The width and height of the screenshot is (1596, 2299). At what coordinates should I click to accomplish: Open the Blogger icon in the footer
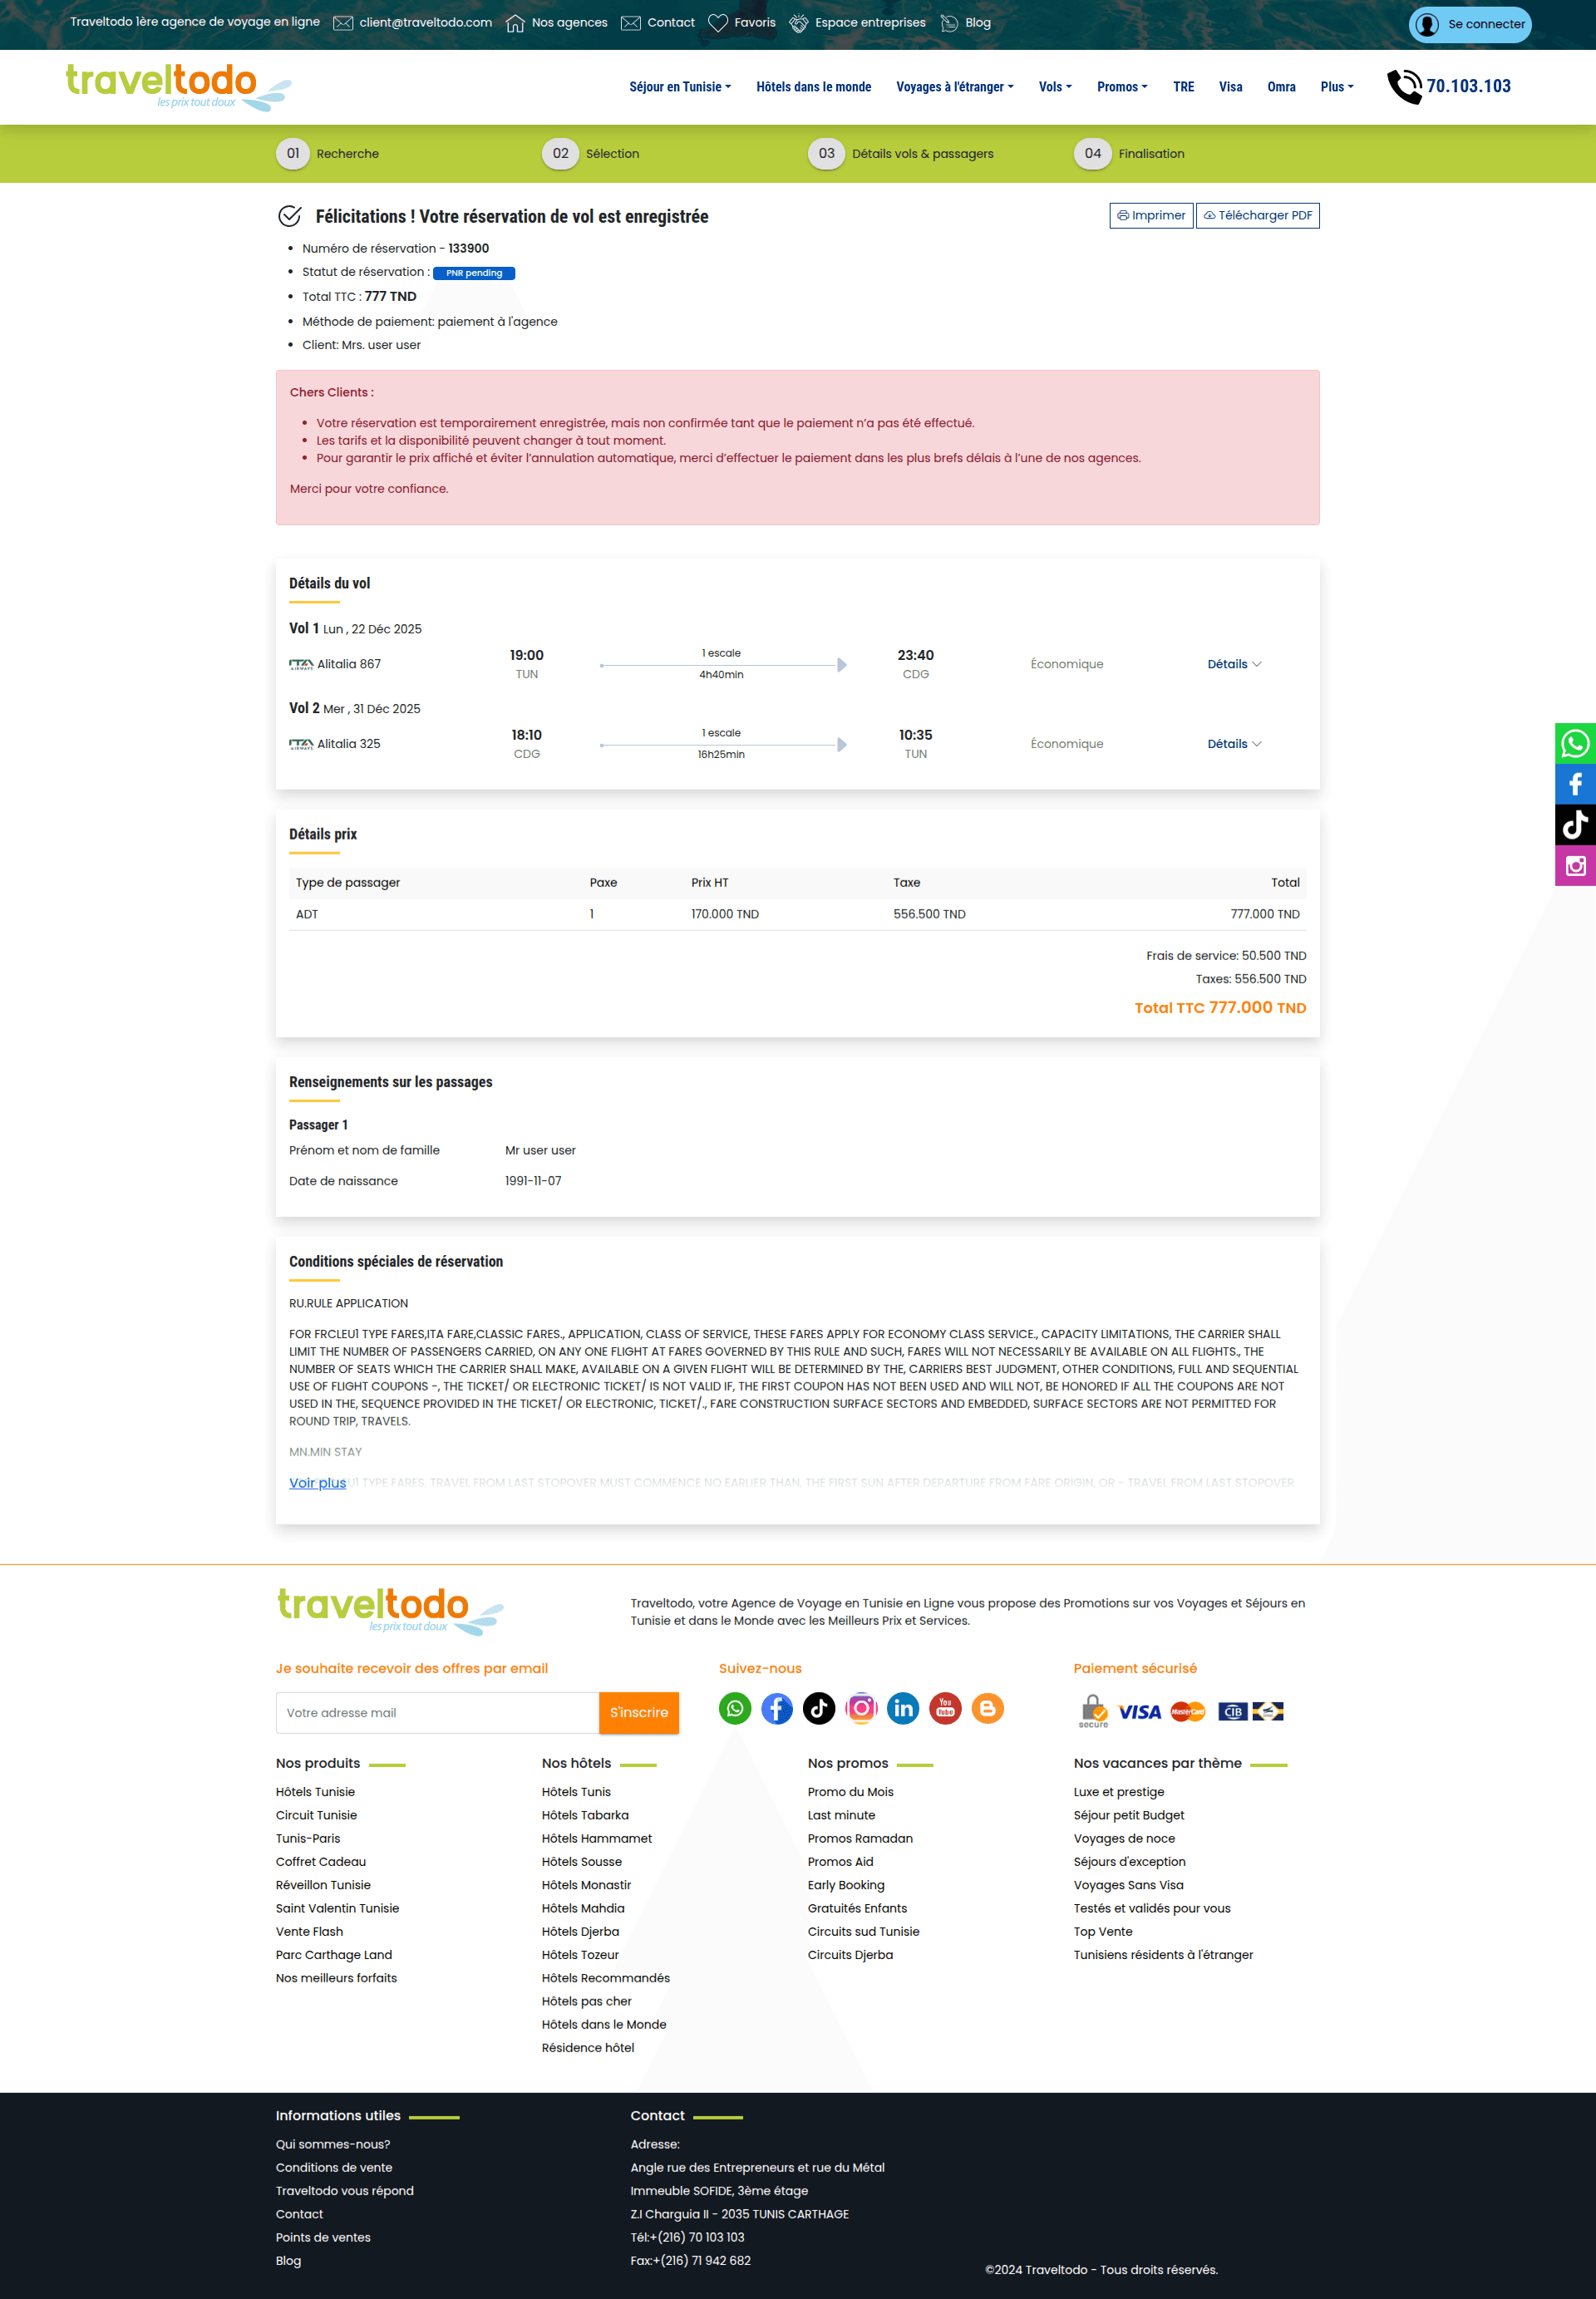point(987,1708)
